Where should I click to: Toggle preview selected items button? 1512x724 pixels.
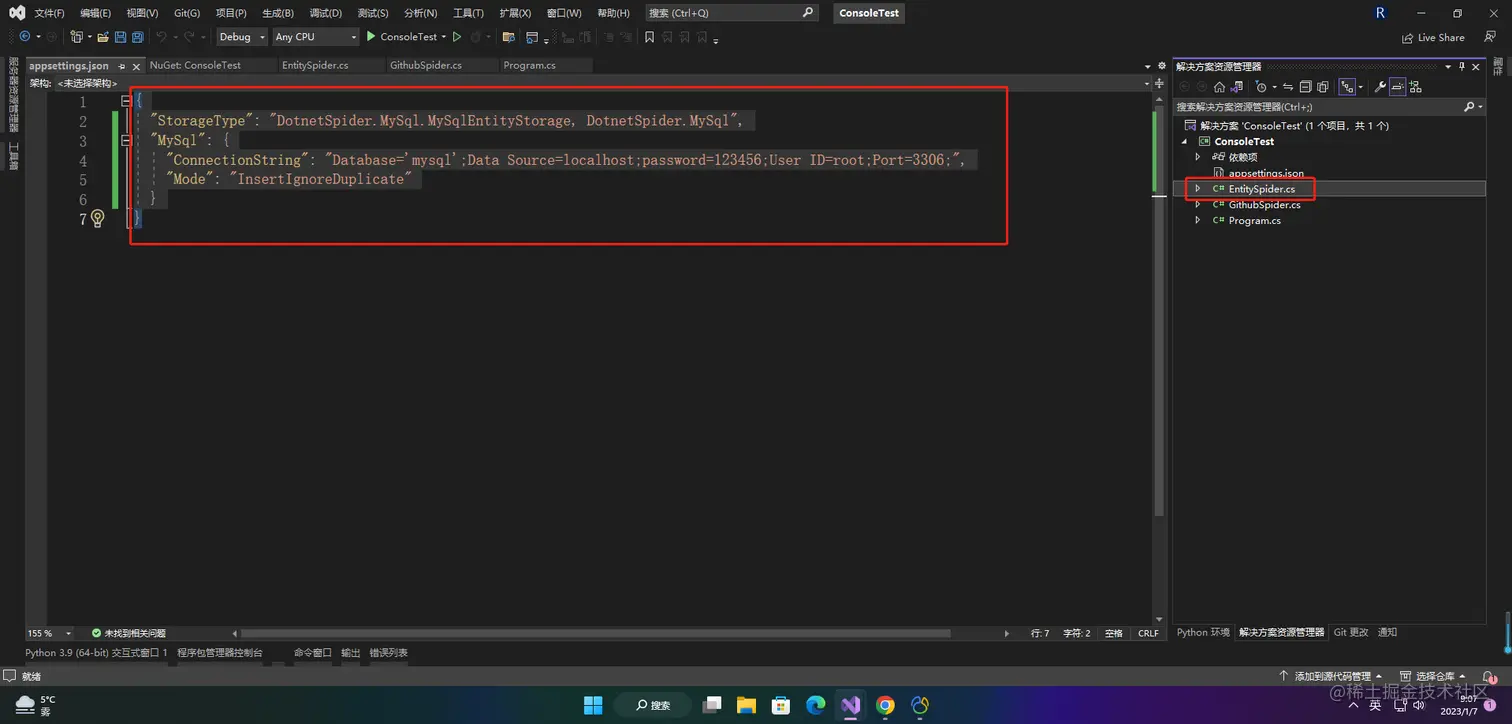click(x=1397, y=87)
